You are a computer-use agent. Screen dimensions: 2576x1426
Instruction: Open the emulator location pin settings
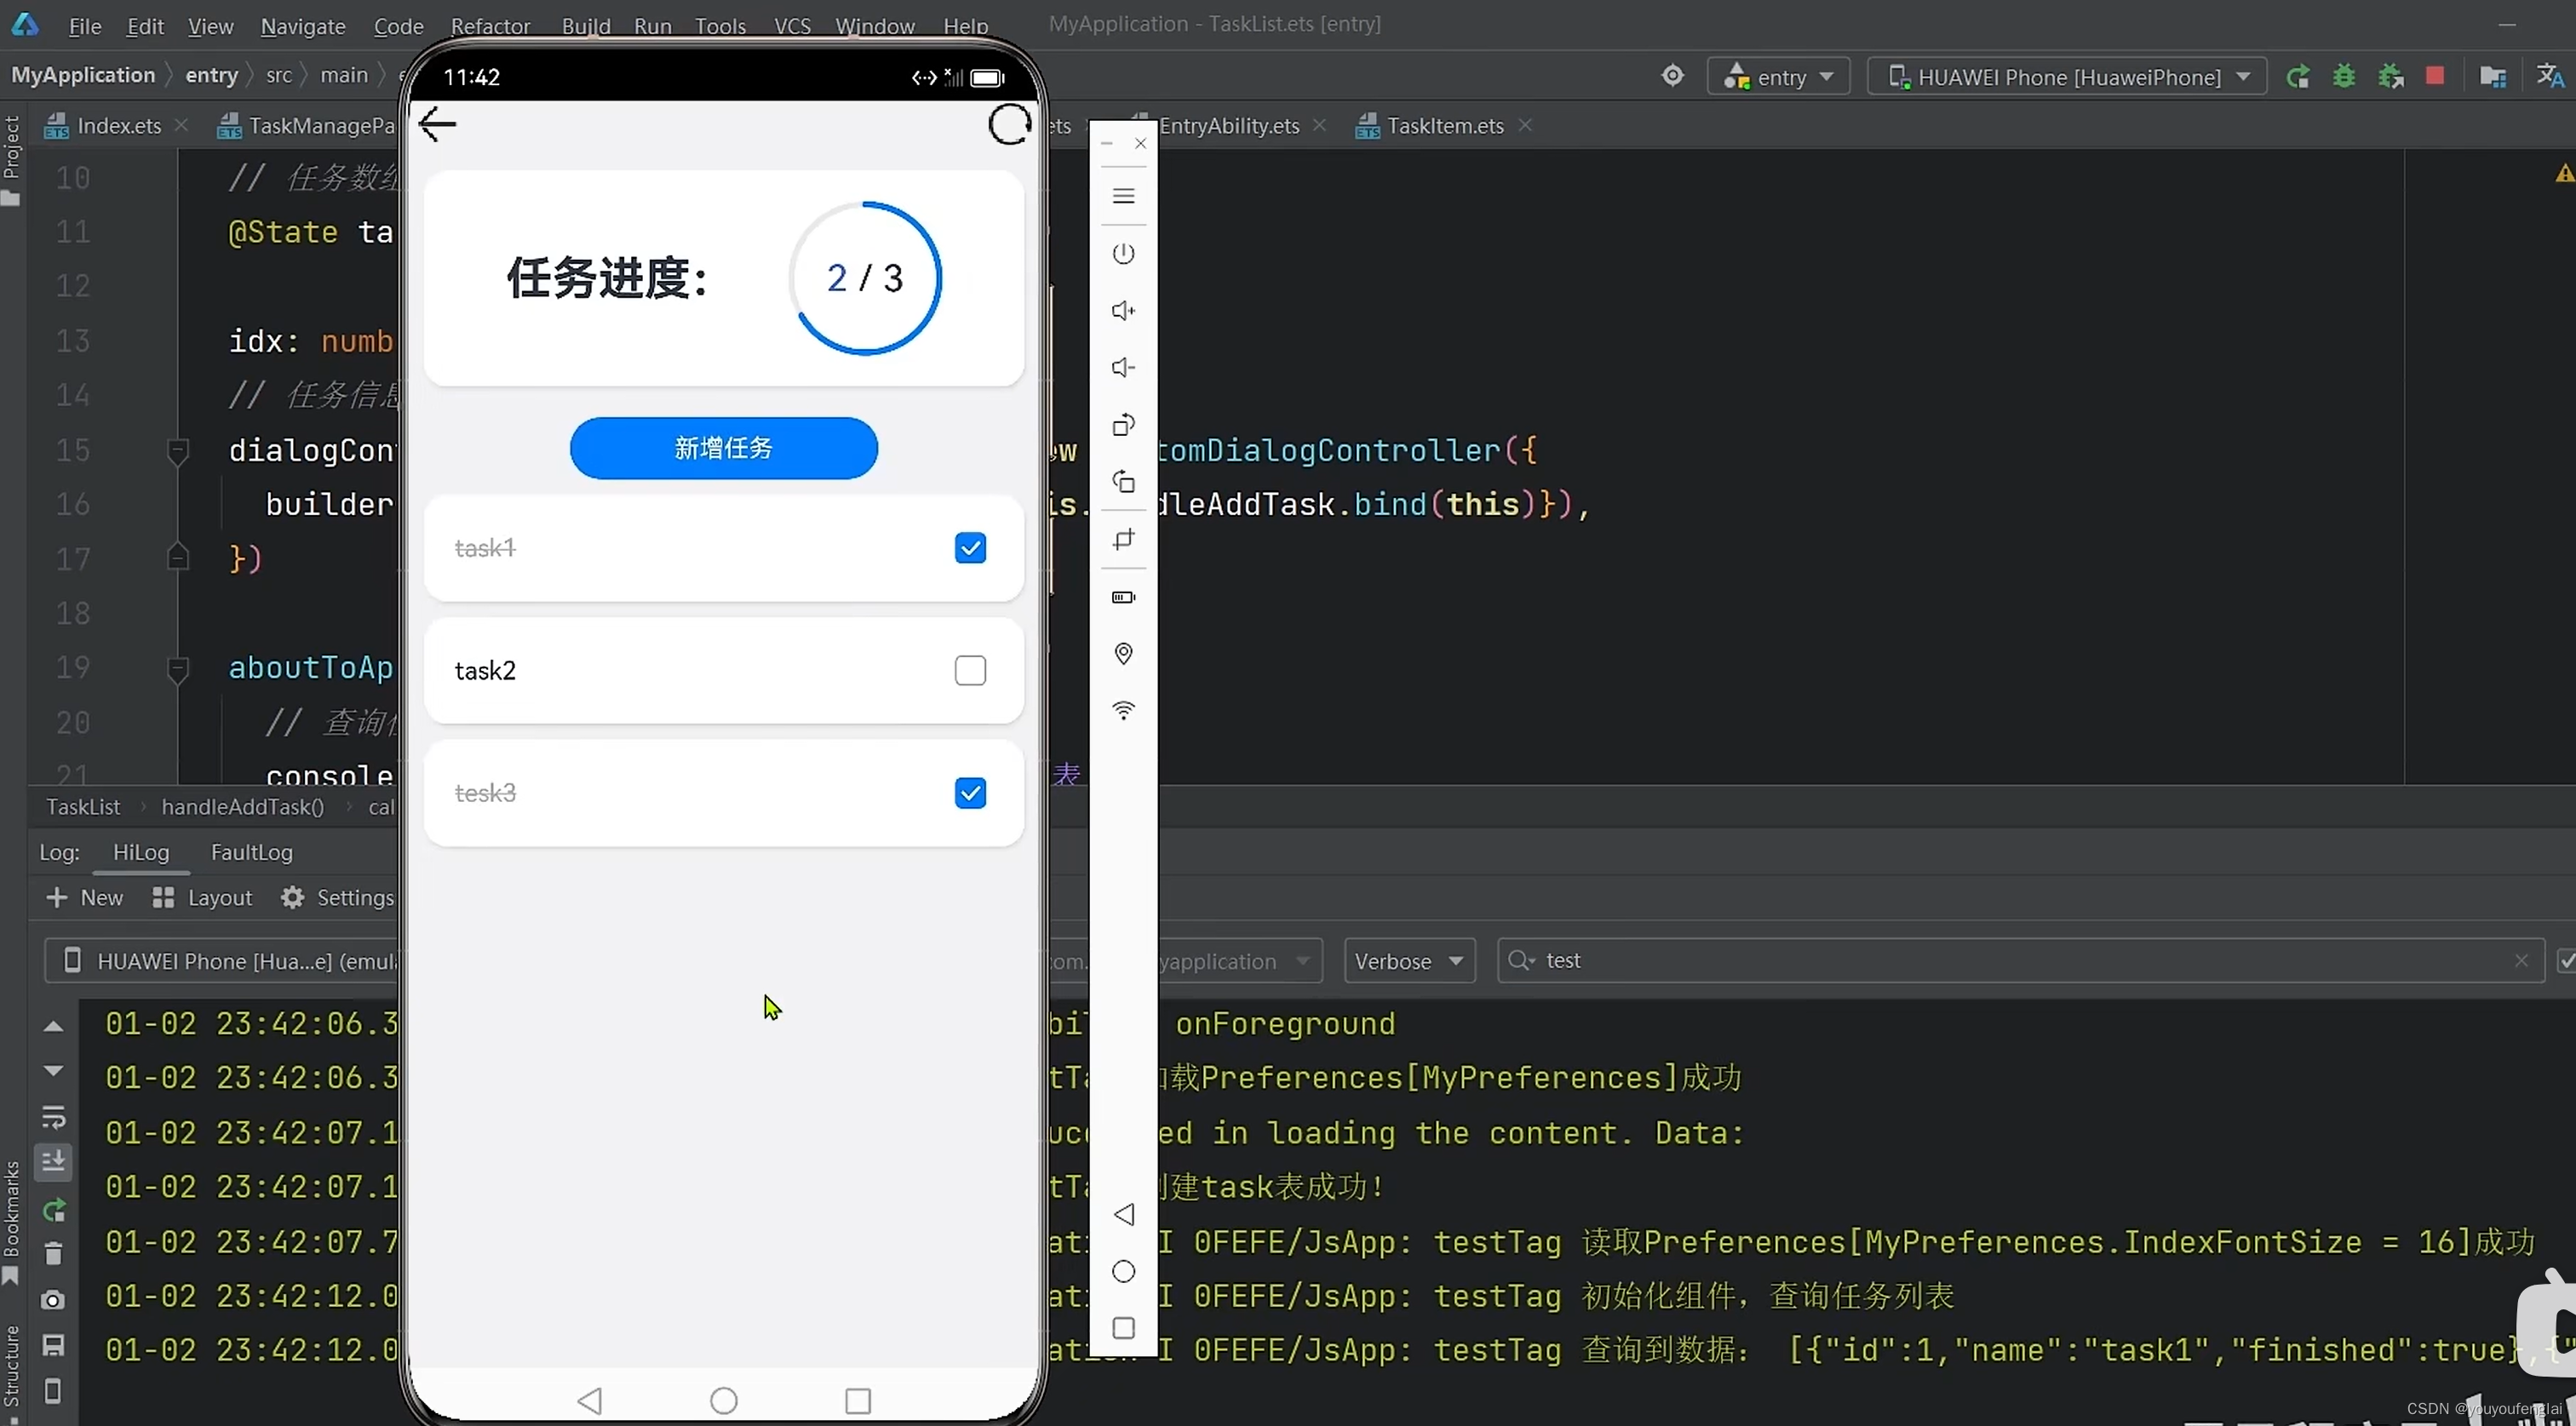[x=1123, y=654]
